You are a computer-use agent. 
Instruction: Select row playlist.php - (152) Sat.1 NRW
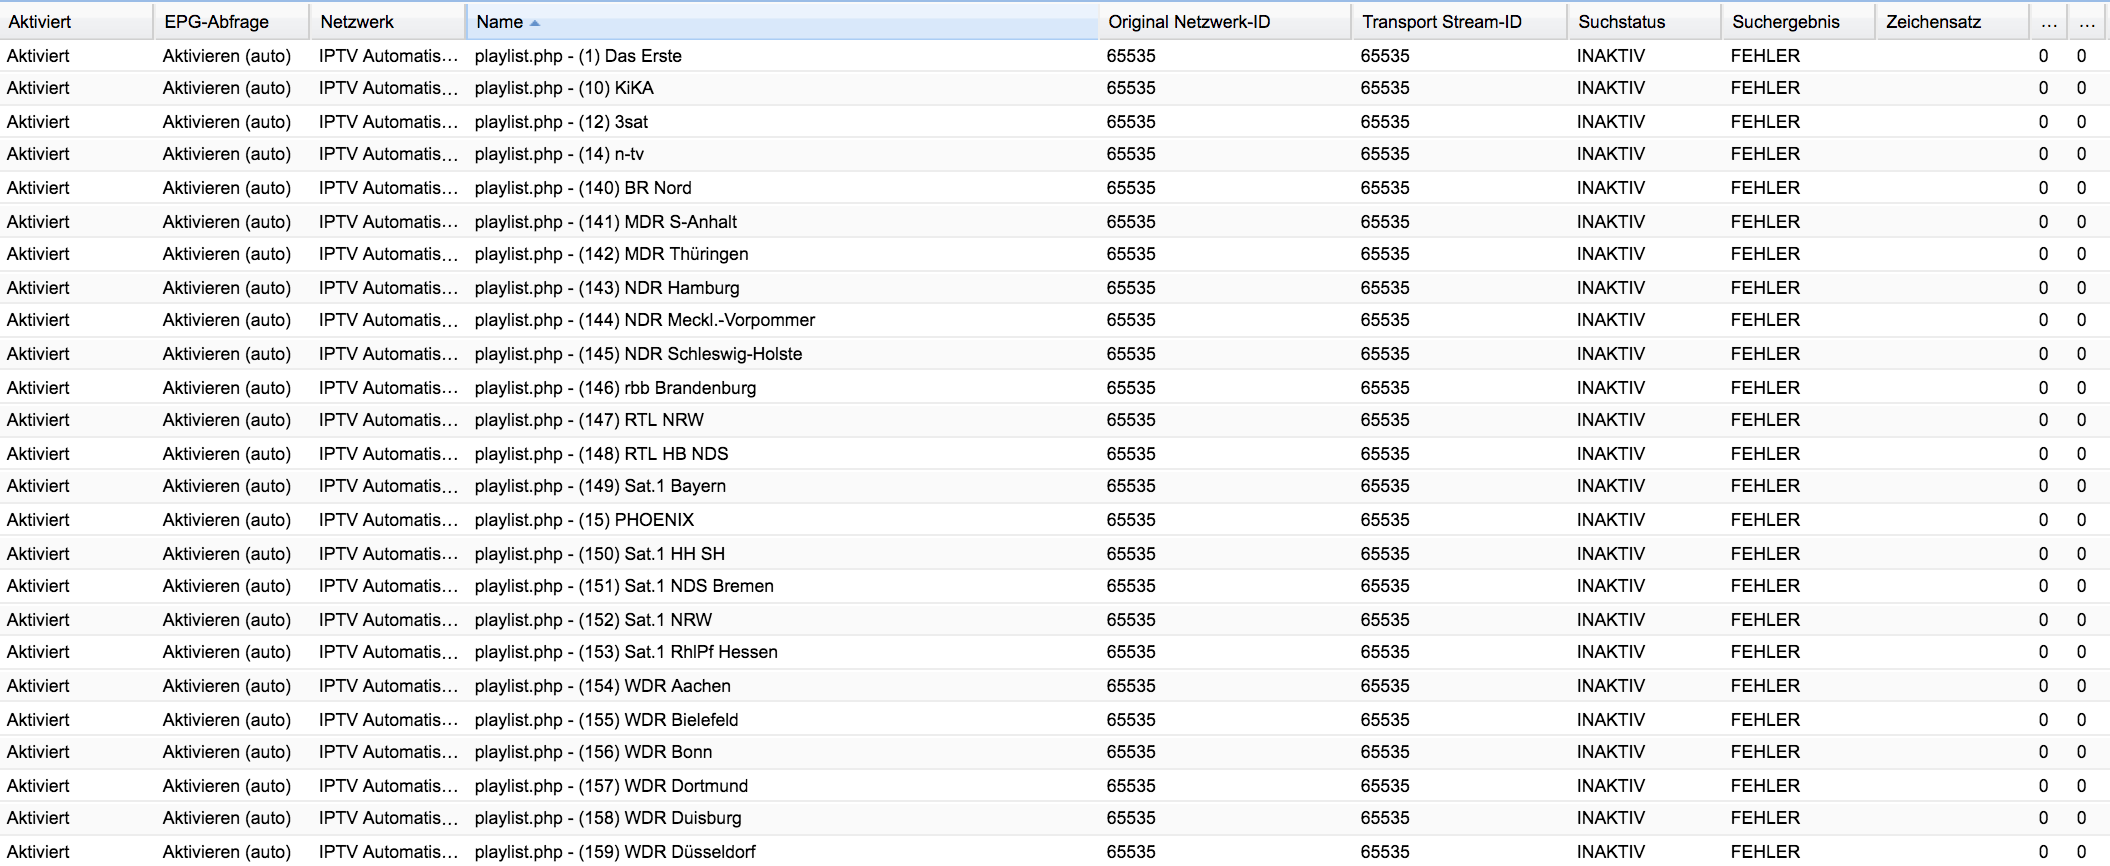coord(1055,620)
